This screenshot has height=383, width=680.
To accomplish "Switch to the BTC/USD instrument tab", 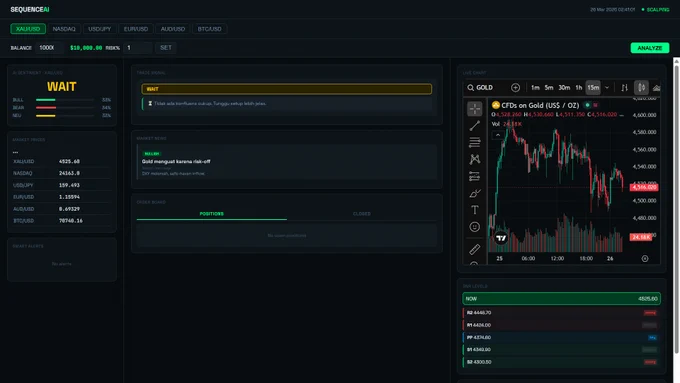I will (x=209, y=29).
